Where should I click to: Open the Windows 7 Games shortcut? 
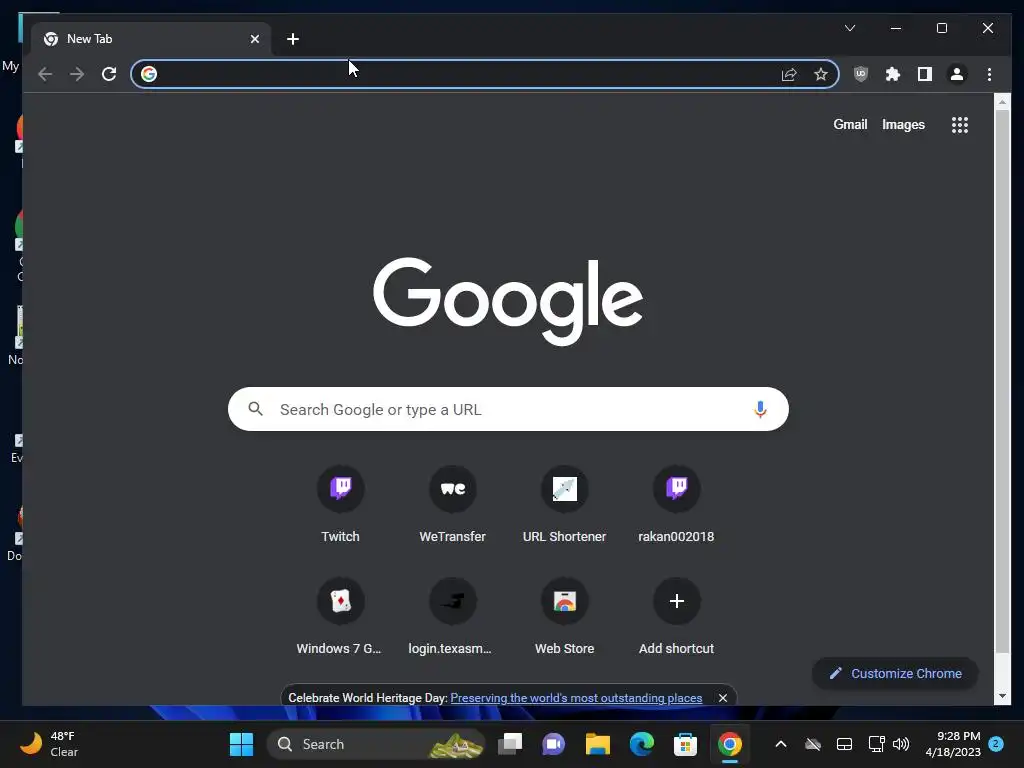[340, 616]
